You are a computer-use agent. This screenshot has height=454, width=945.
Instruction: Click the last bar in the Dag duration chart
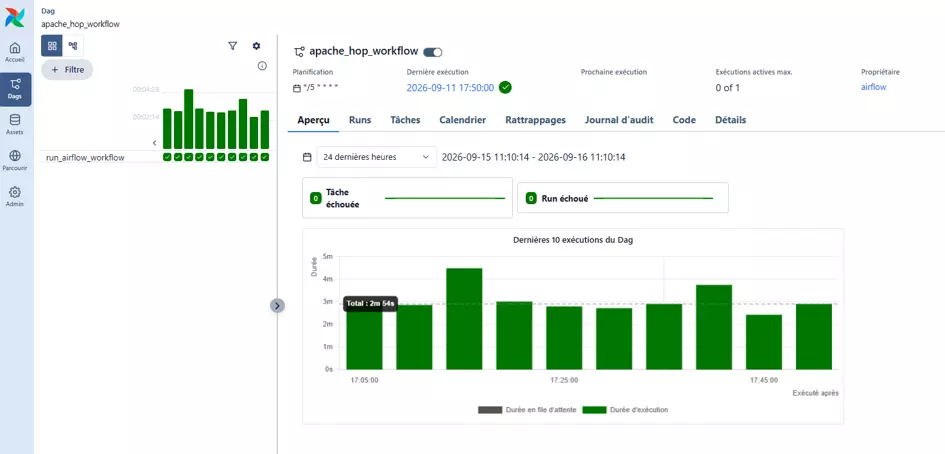(814, 336)
